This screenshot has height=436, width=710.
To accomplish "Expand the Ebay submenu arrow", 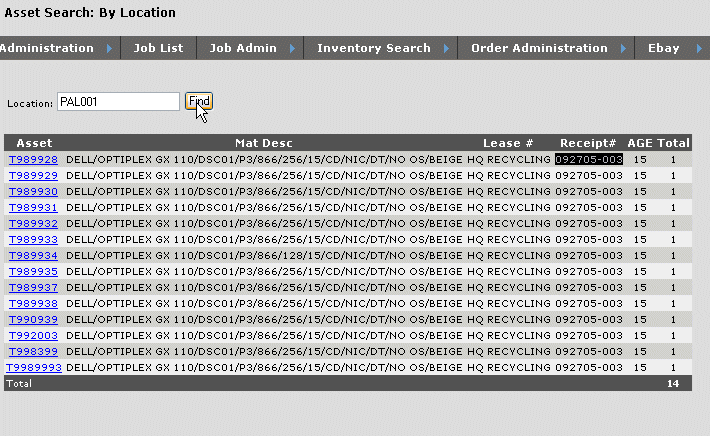I will point(699,48).
